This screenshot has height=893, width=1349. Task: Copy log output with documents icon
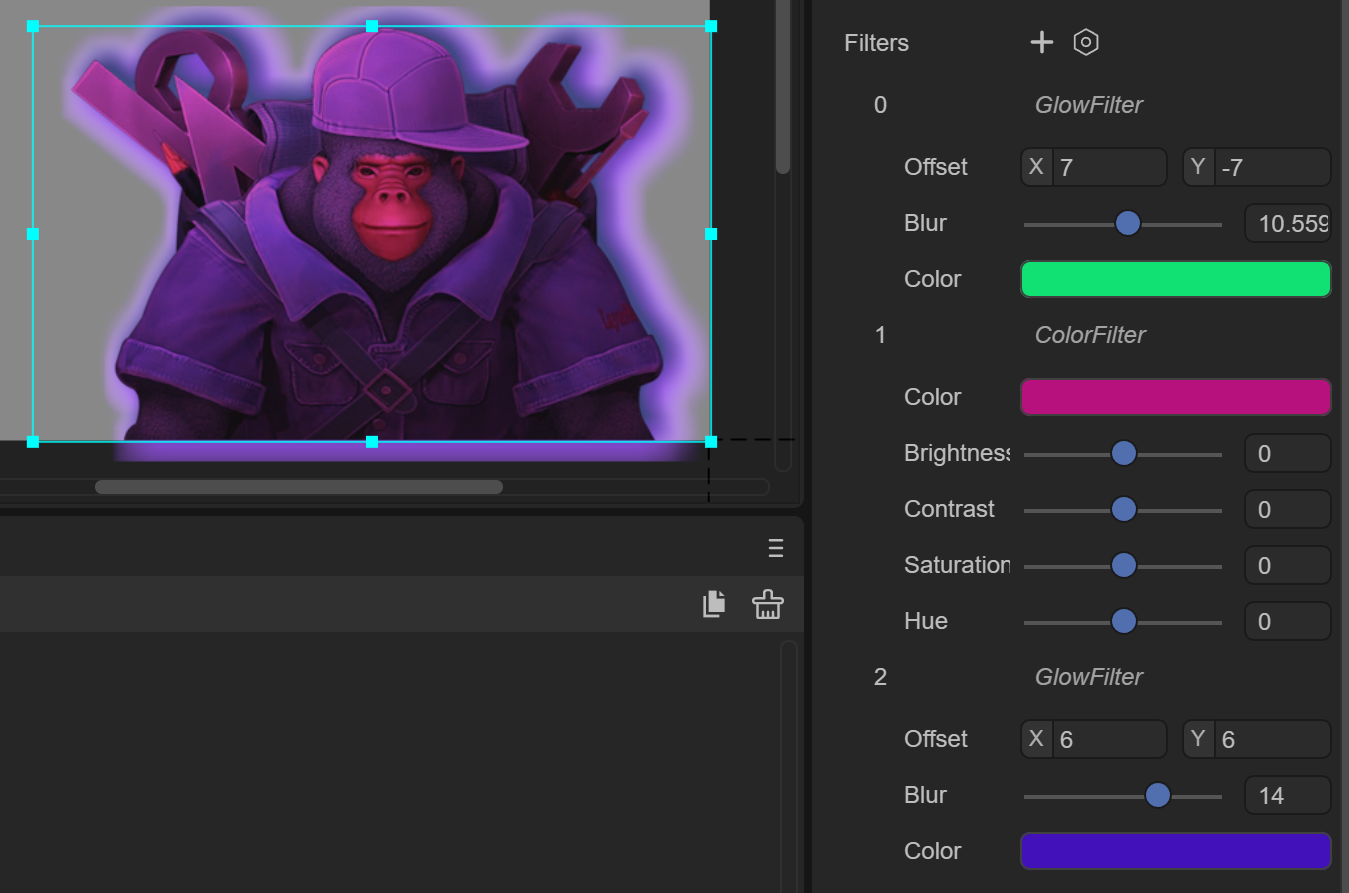coord(714,604)
